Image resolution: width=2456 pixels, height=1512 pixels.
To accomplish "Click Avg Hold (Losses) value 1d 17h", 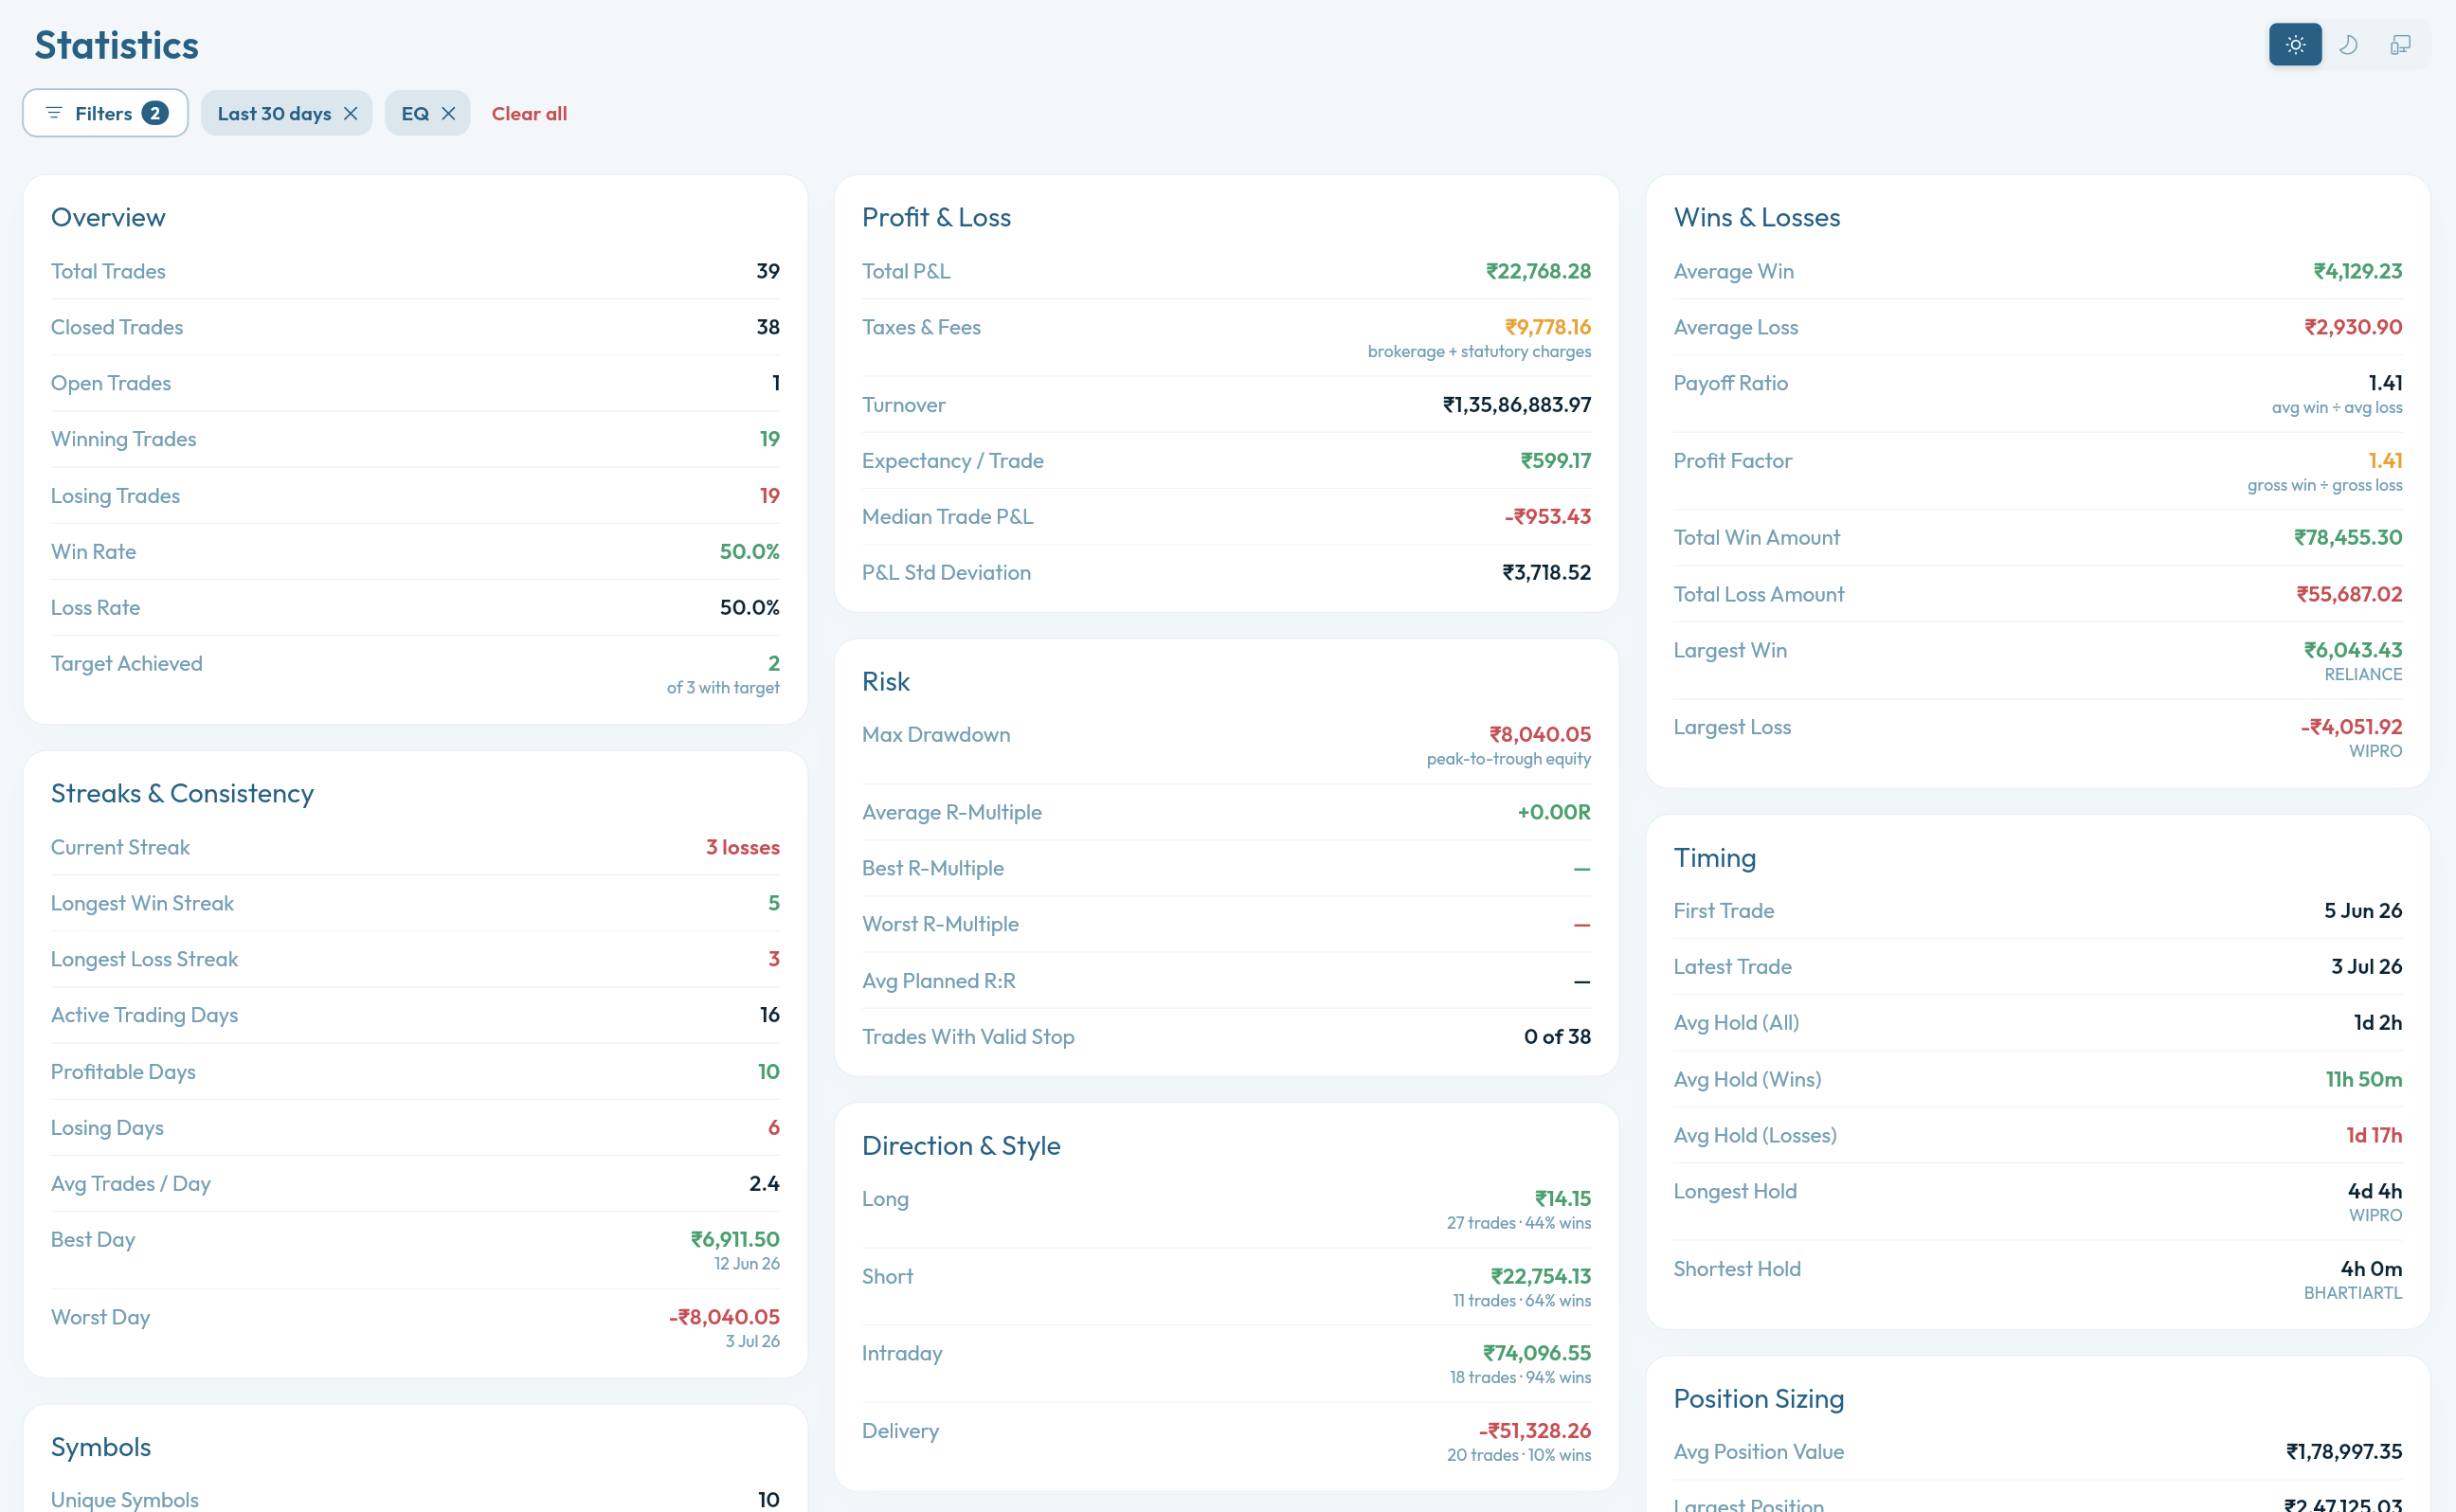I will [2374, 1135].
